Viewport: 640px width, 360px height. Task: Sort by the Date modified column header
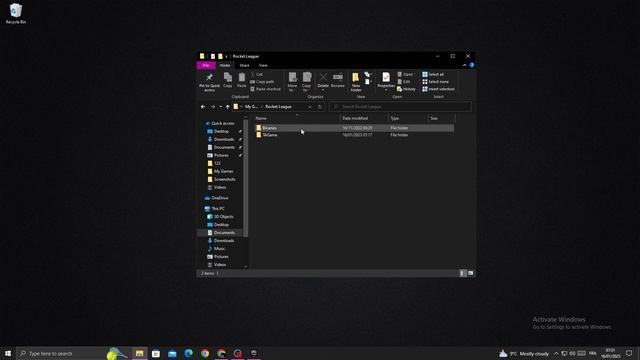coord(364,118)
